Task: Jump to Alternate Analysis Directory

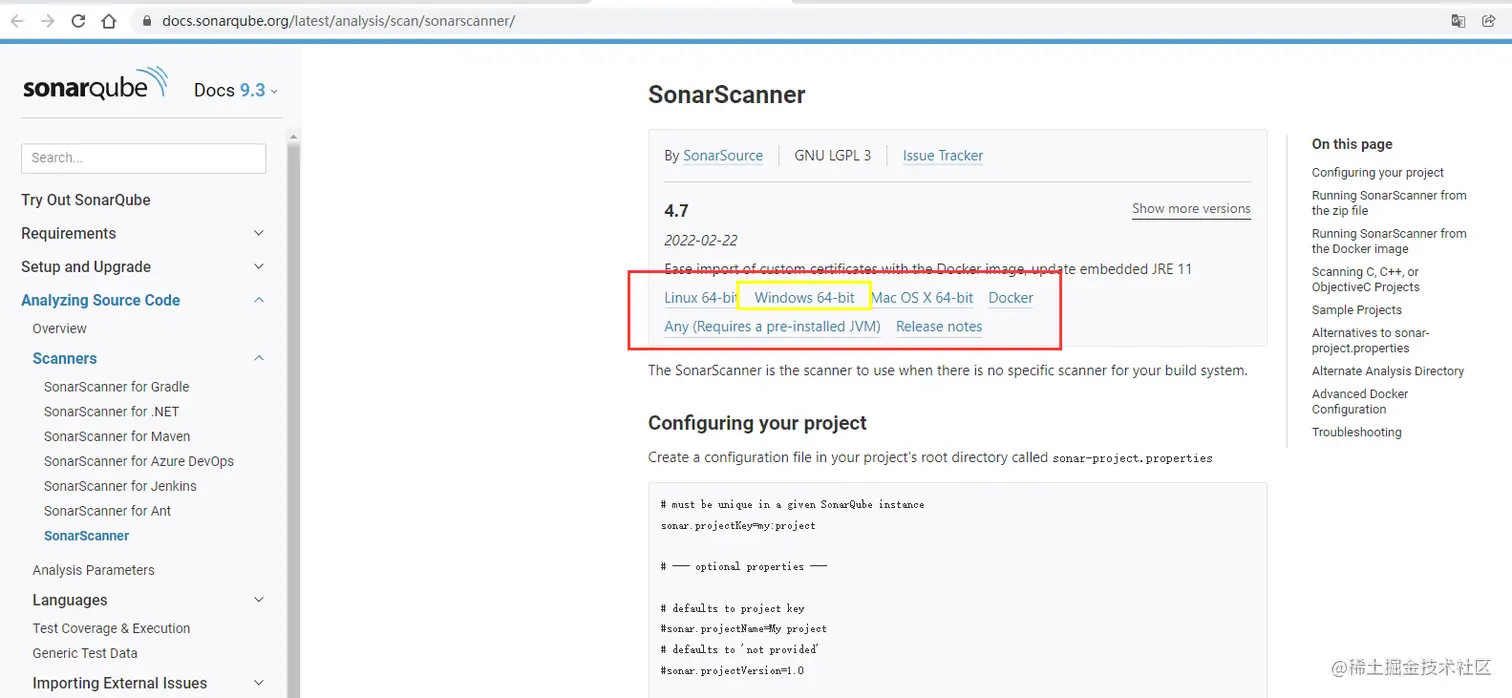Action: (1388, 371)
